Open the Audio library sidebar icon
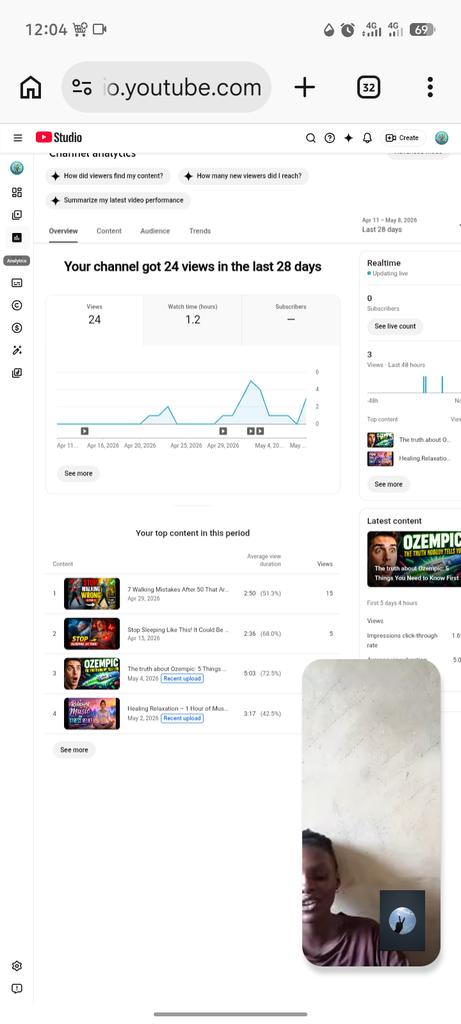Image resolution: width=461 pixels, height=1024 pixels. pyautogui.click(x=17, y=373)
